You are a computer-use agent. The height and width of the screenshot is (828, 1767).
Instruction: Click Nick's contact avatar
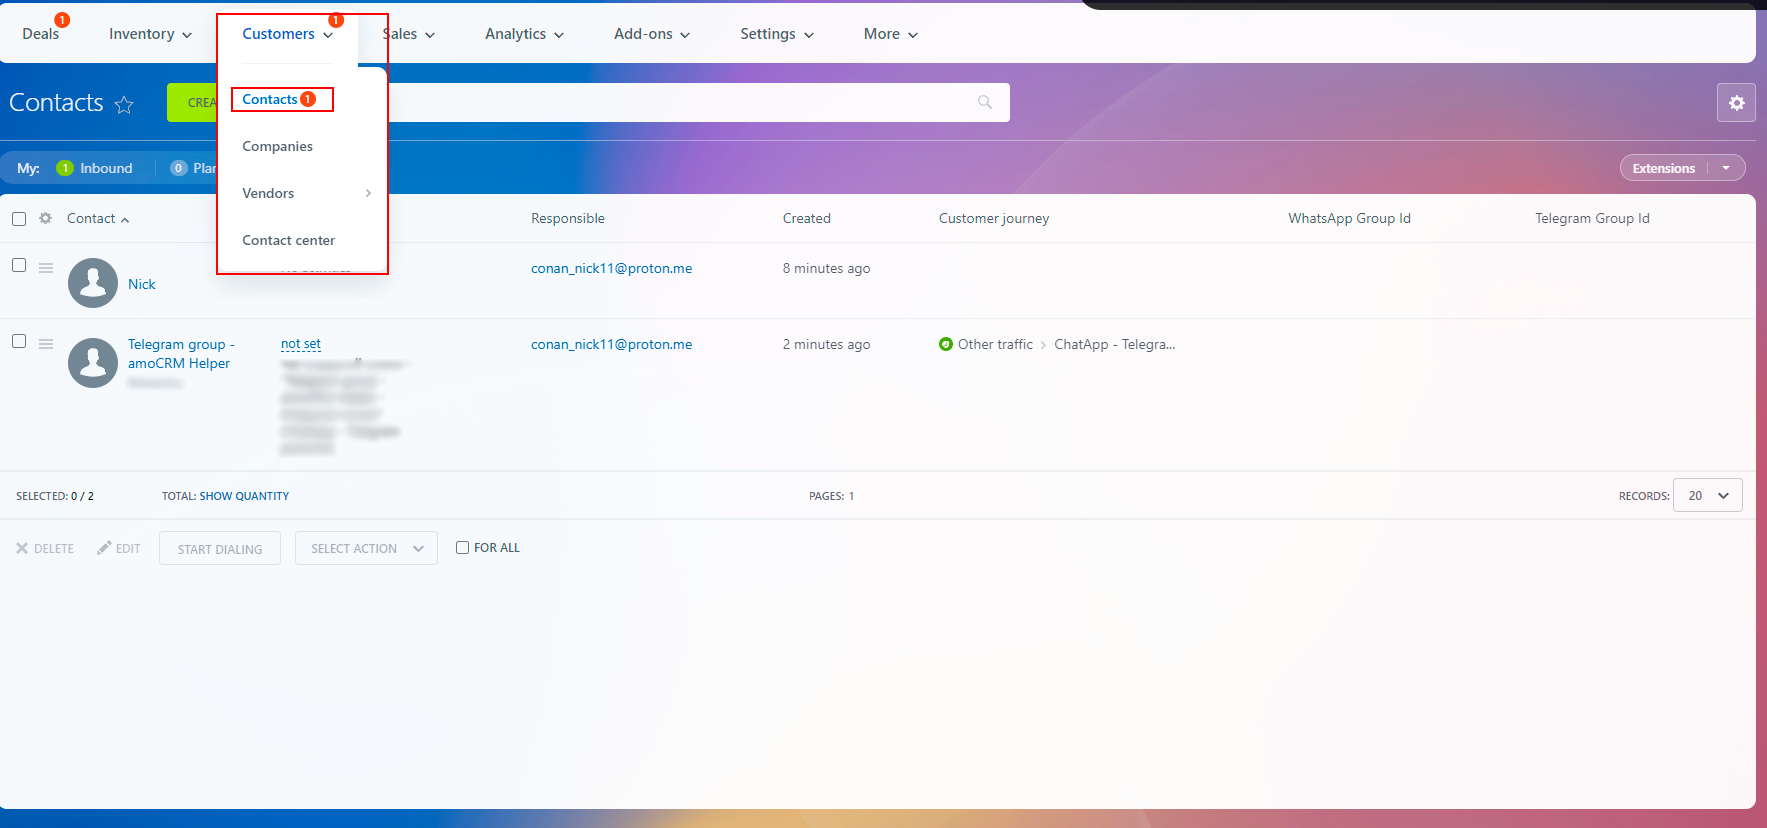pos(93,283)
